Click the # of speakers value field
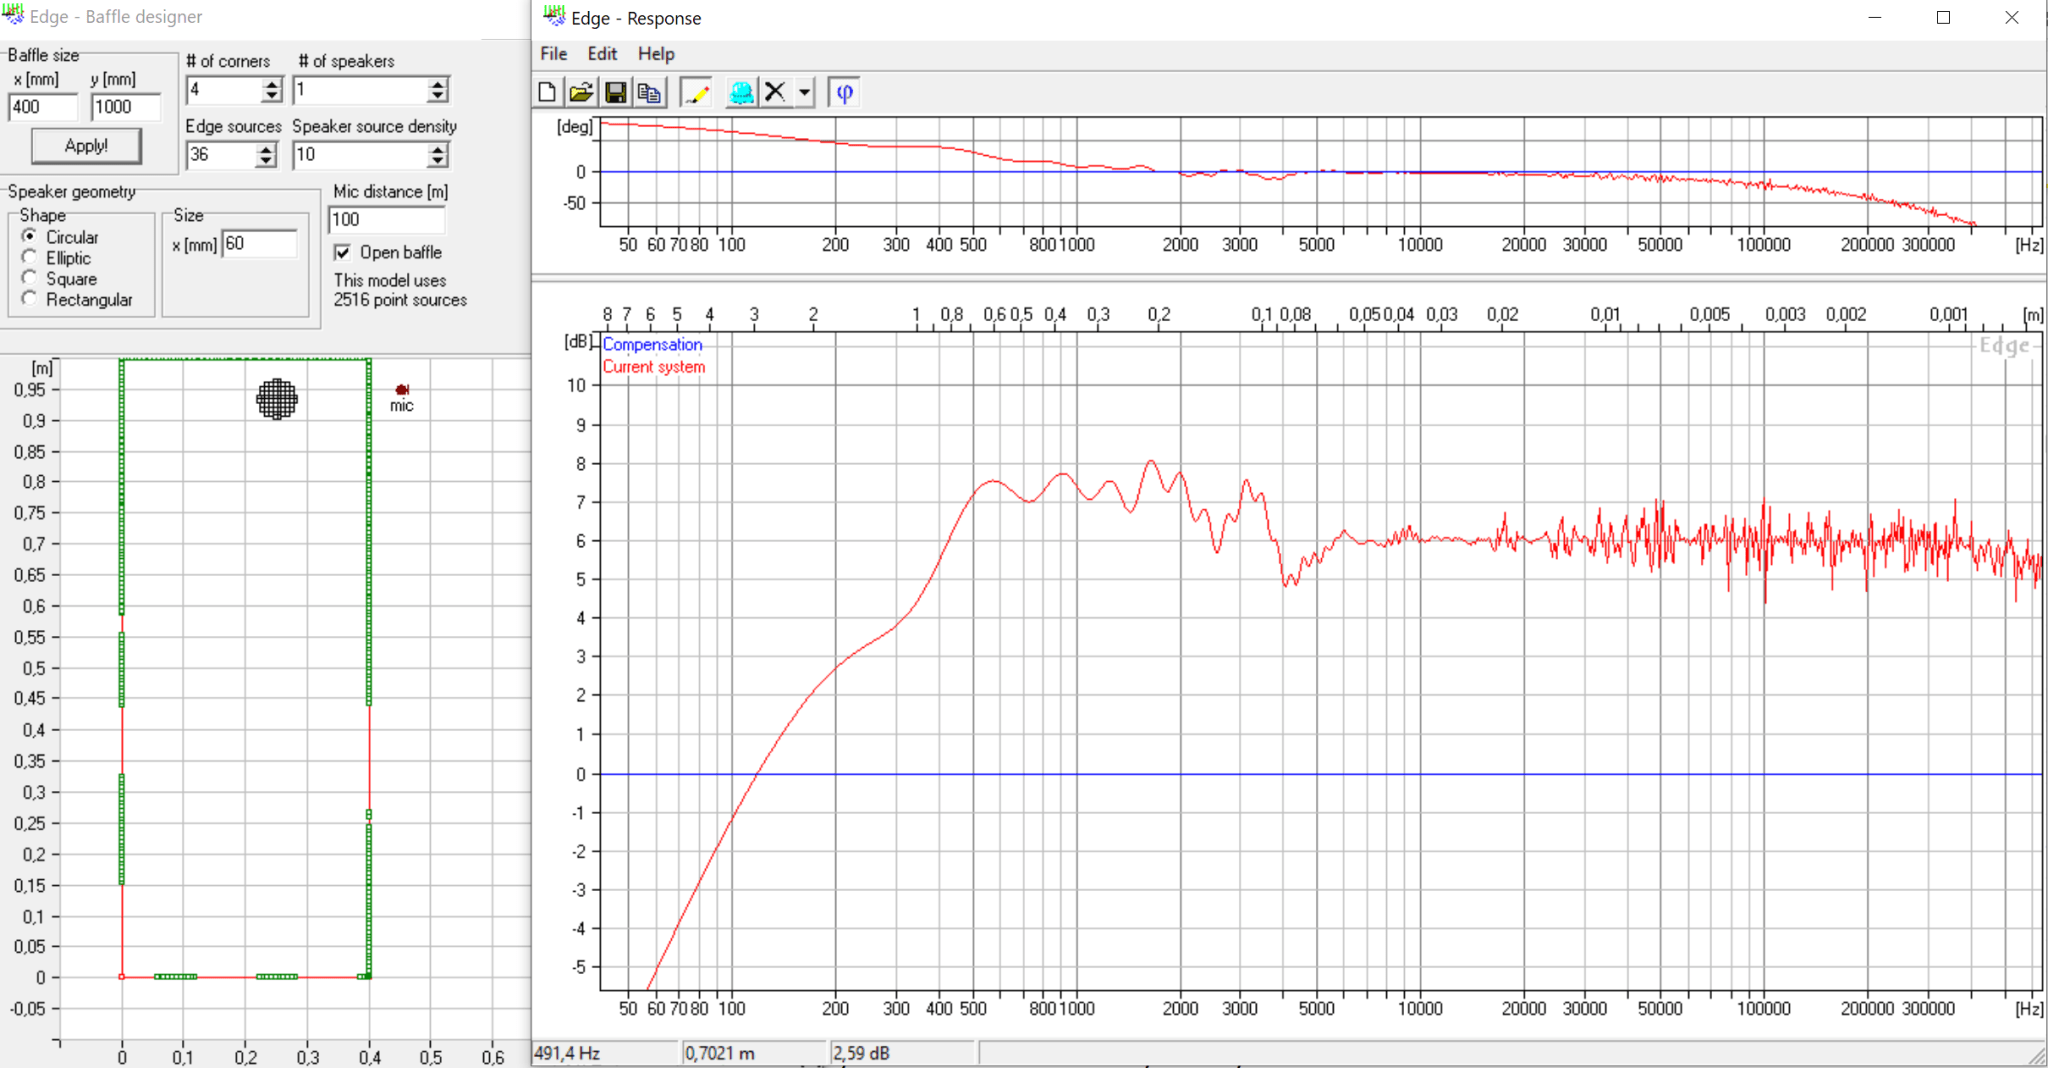 click(x=361, y=90)
